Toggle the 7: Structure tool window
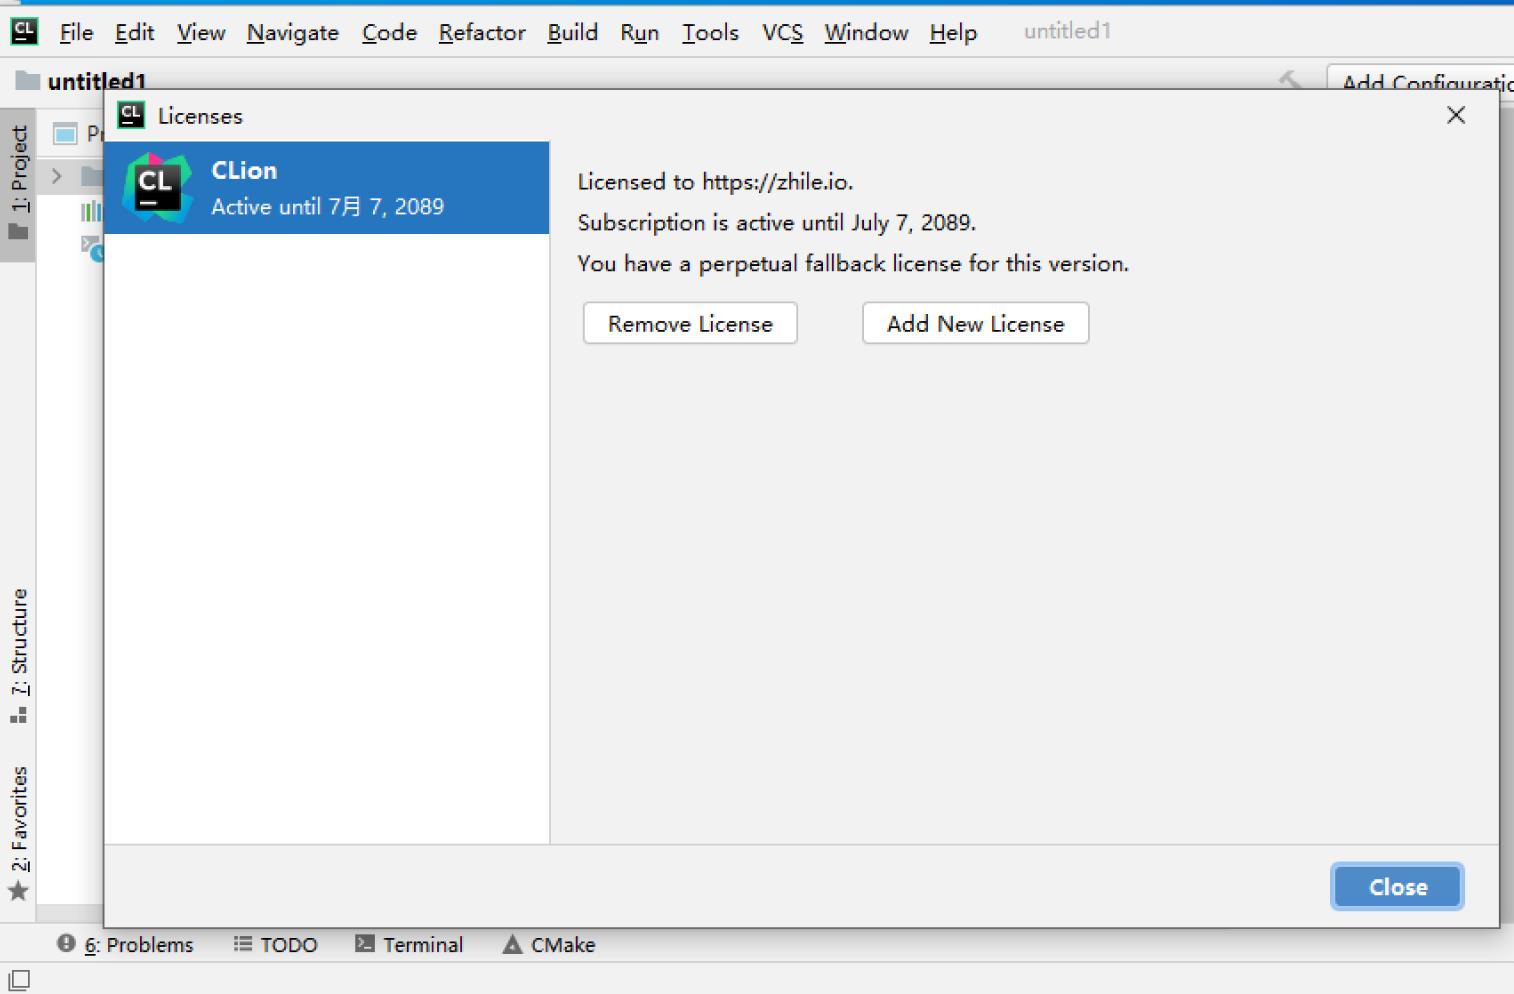The image size is (1514, 994). [x=18, y=655]
